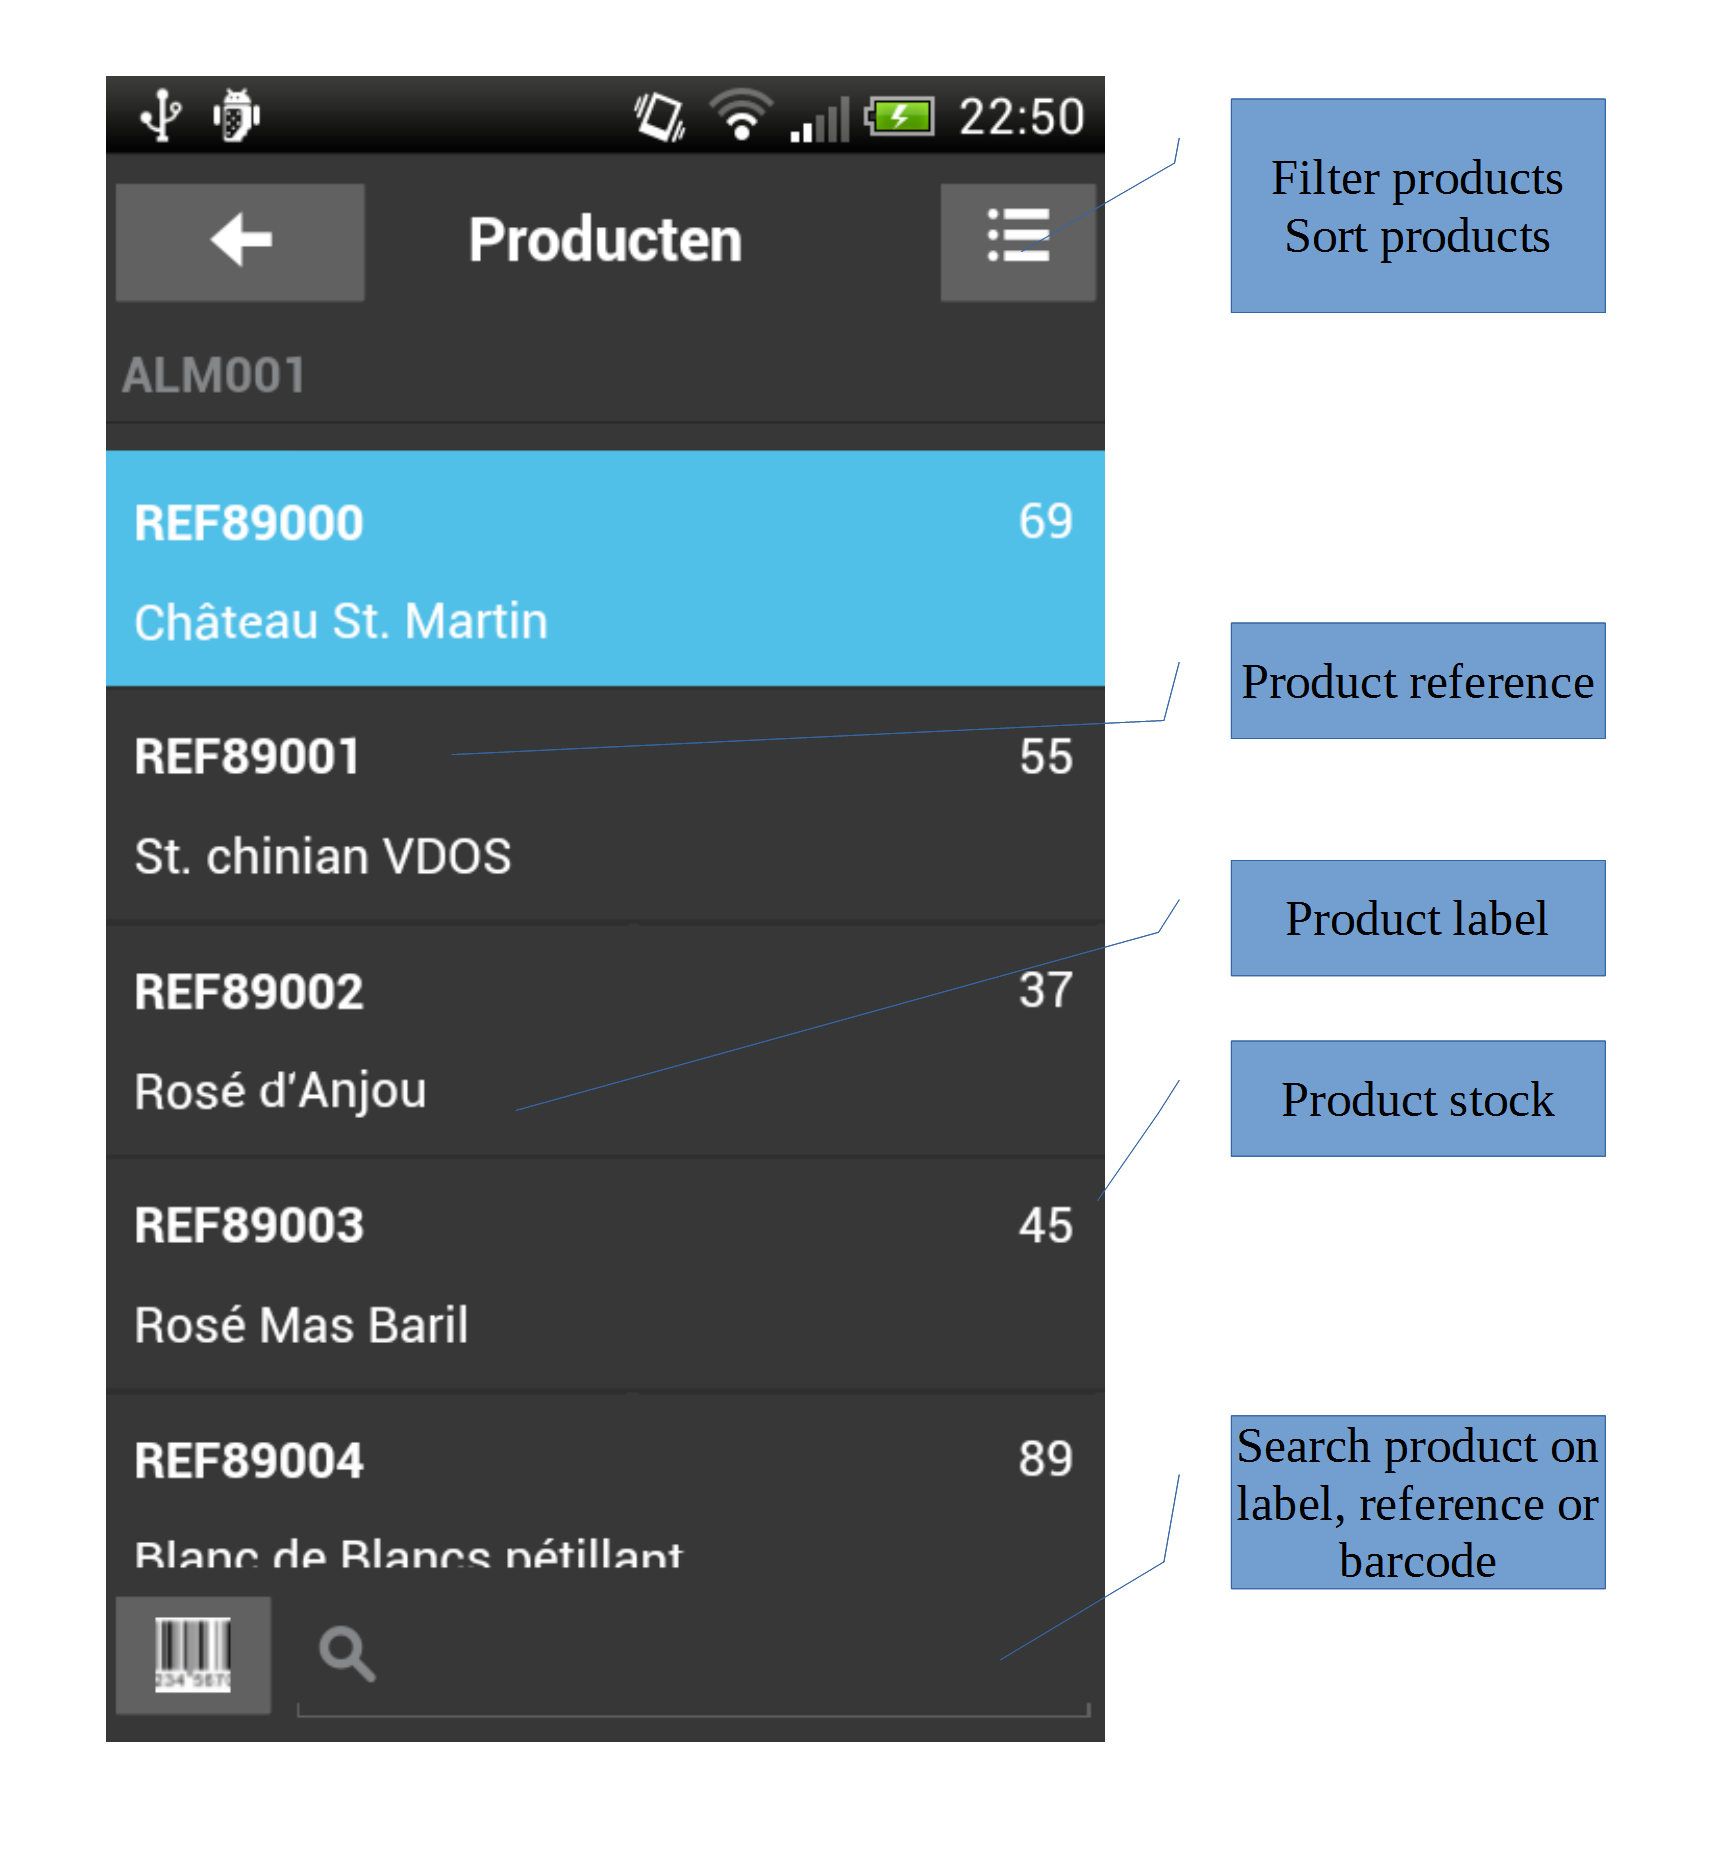Tap the Wi-Fi signal icon
The height and width of the screenshot is (1854, 1735).
pyautogui.click(x=741, y=115)
